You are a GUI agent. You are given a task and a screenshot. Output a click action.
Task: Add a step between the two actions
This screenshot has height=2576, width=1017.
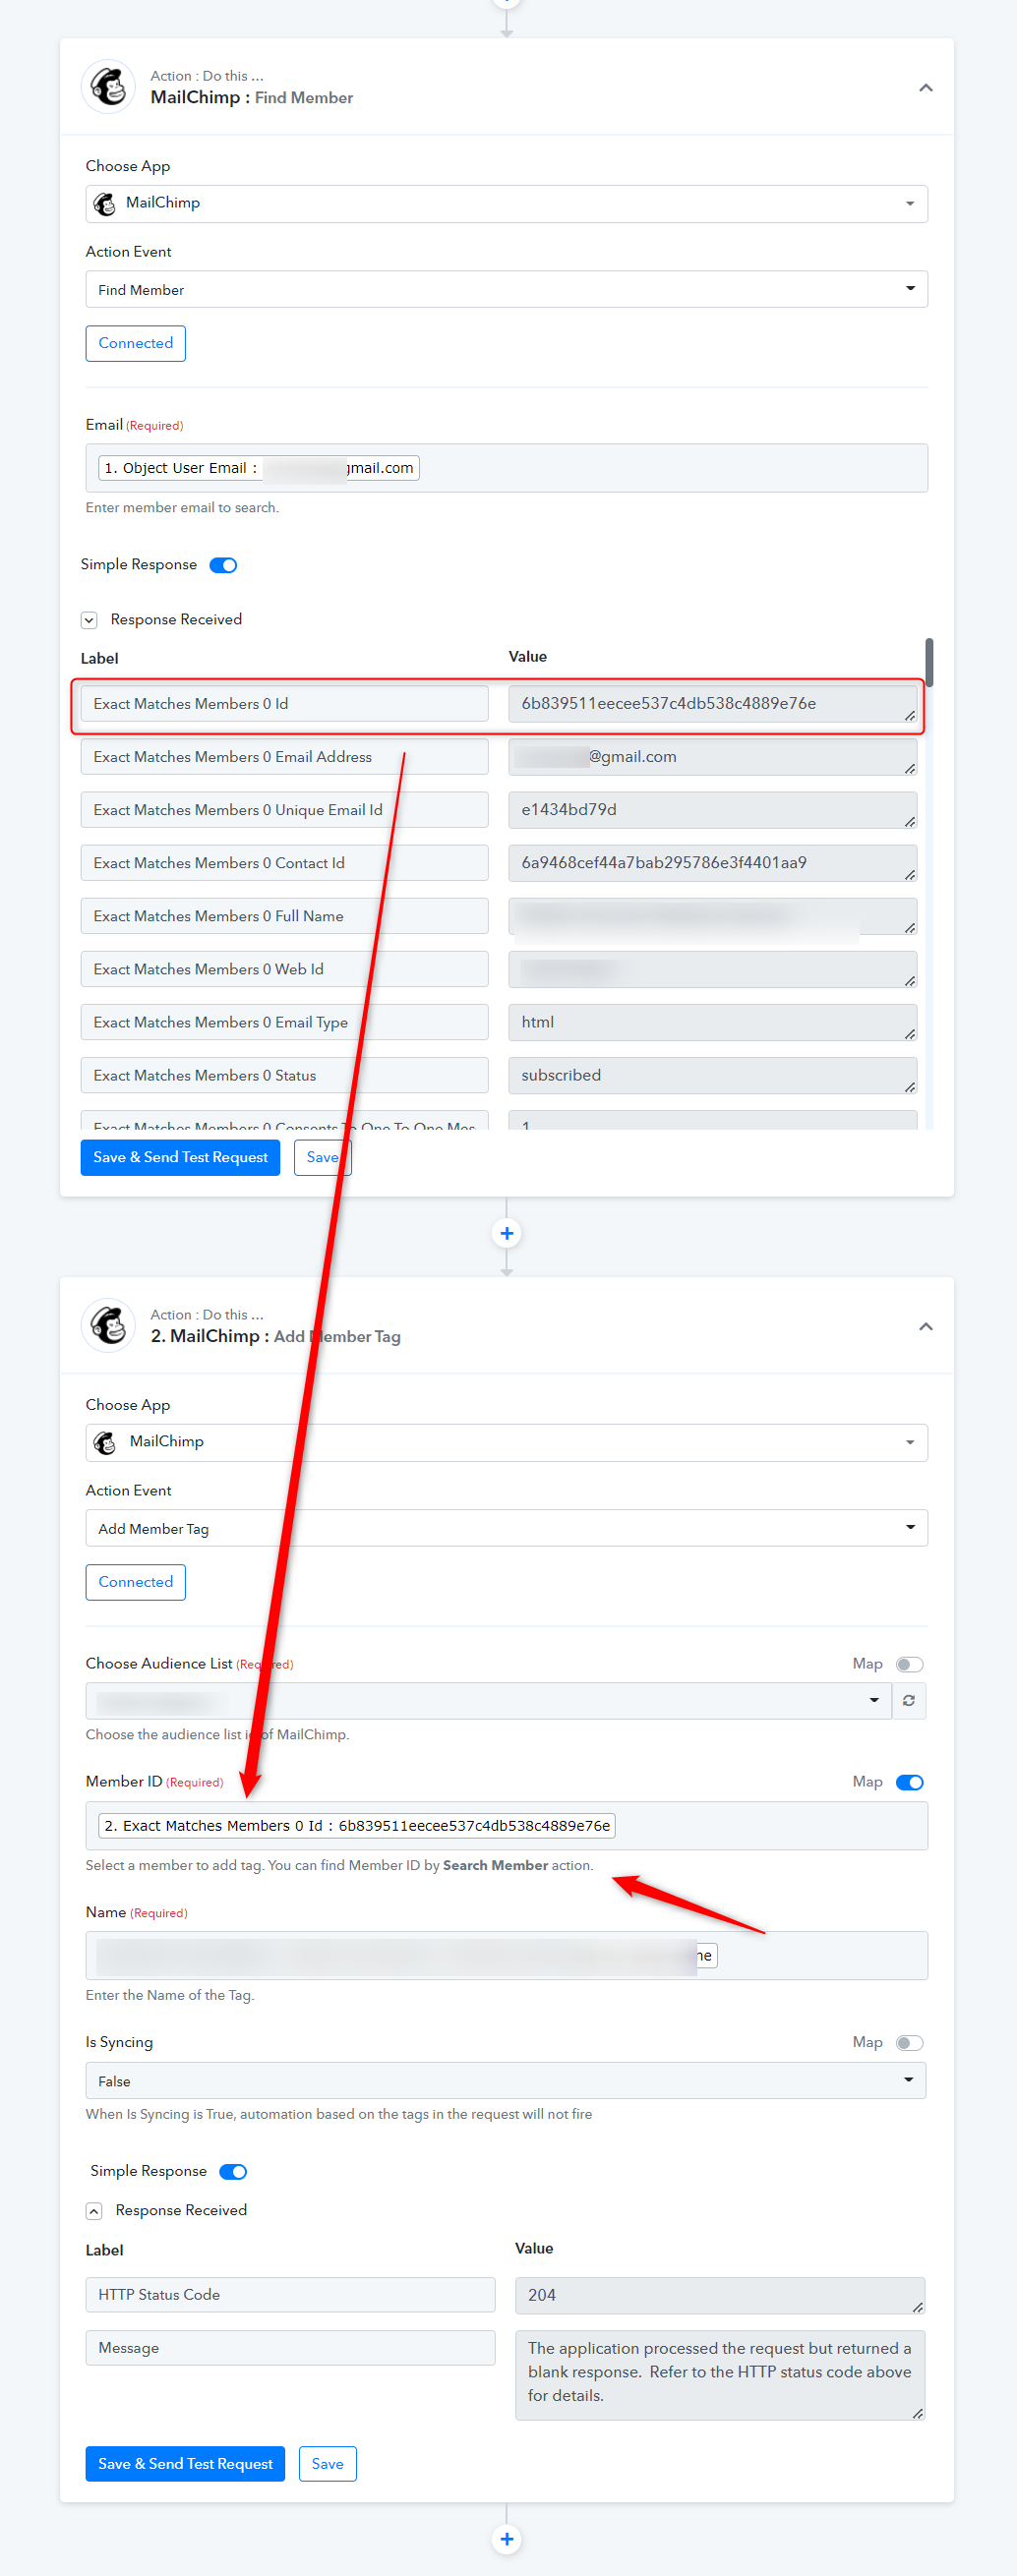point(507,1233)
